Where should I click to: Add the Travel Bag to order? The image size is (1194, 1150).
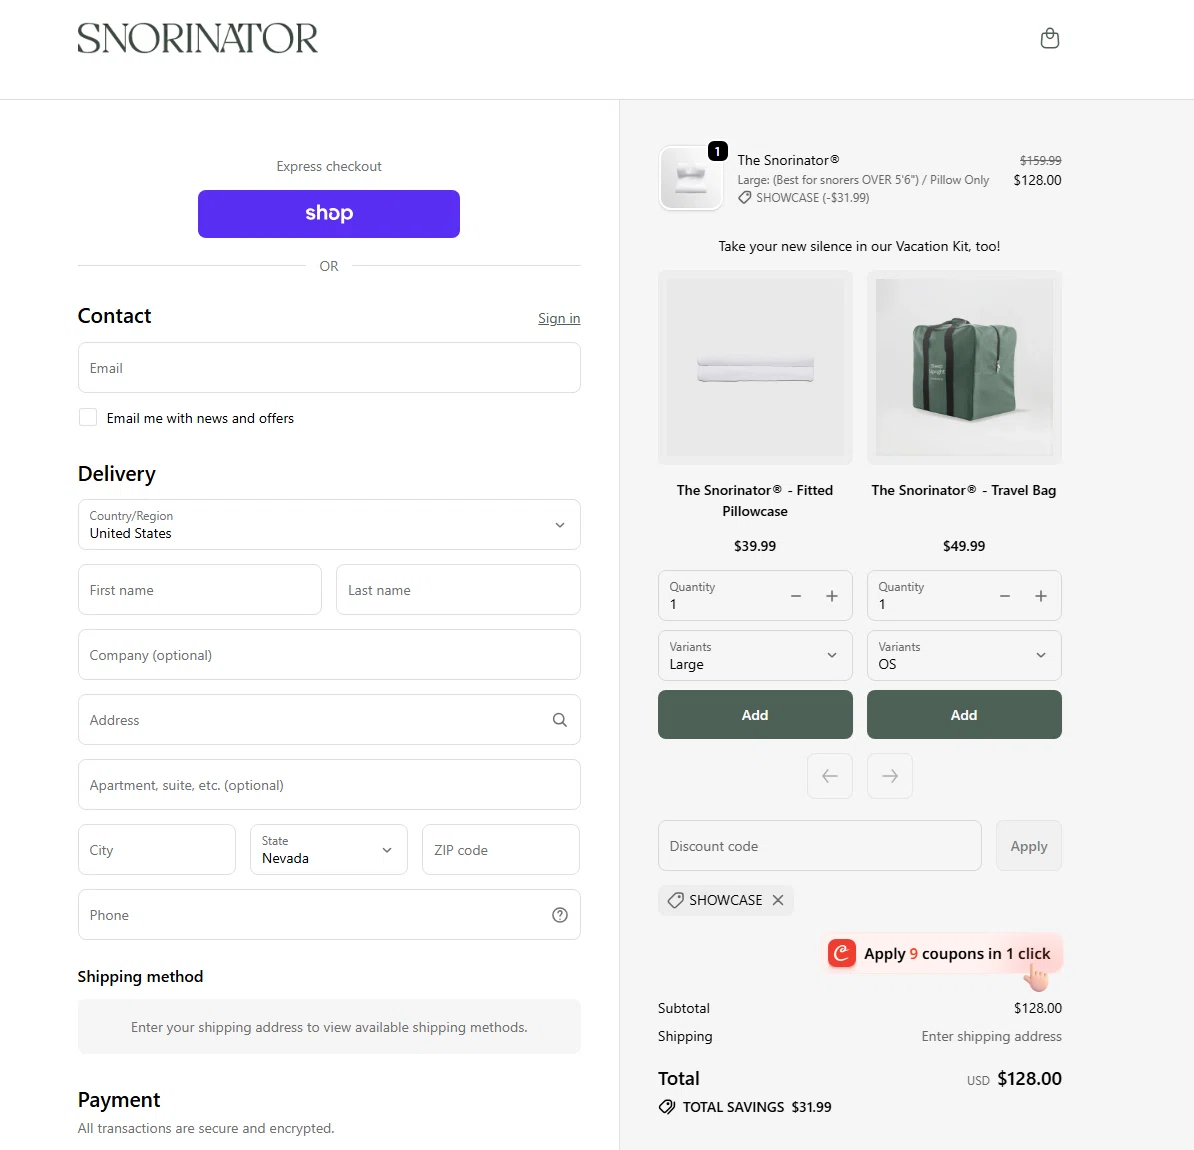[964, 714]
